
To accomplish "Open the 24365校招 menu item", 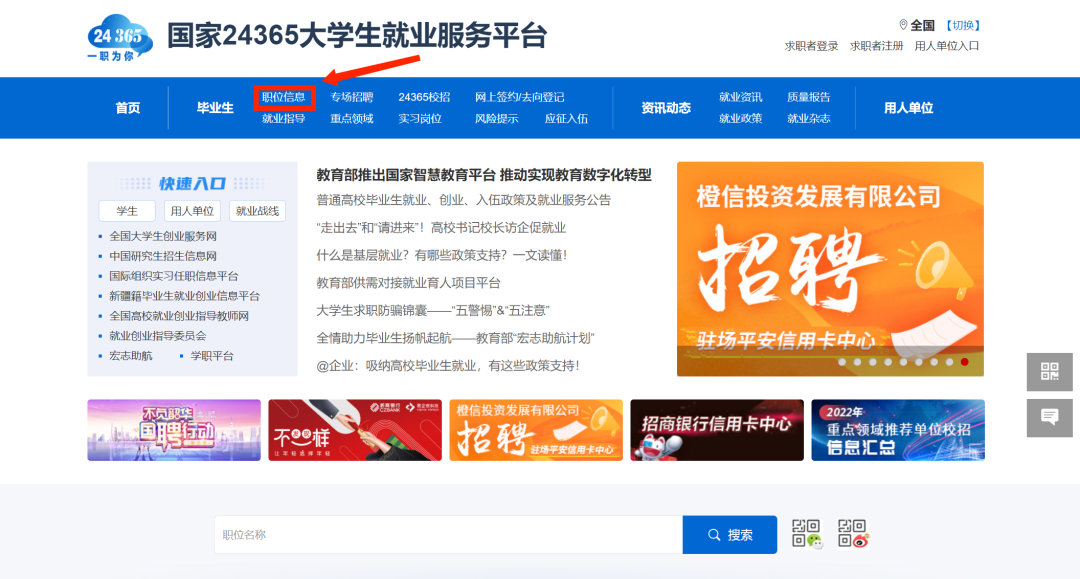I will tap(424, 97).
